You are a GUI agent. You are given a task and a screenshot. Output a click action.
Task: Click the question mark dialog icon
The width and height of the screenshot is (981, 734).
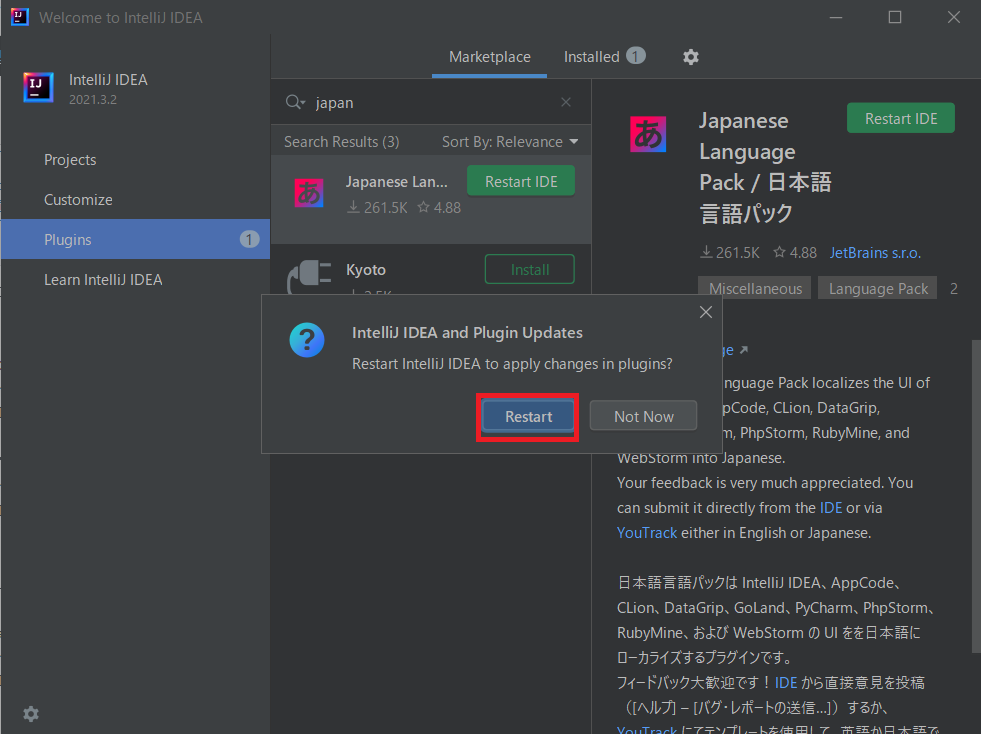[307, 340]
